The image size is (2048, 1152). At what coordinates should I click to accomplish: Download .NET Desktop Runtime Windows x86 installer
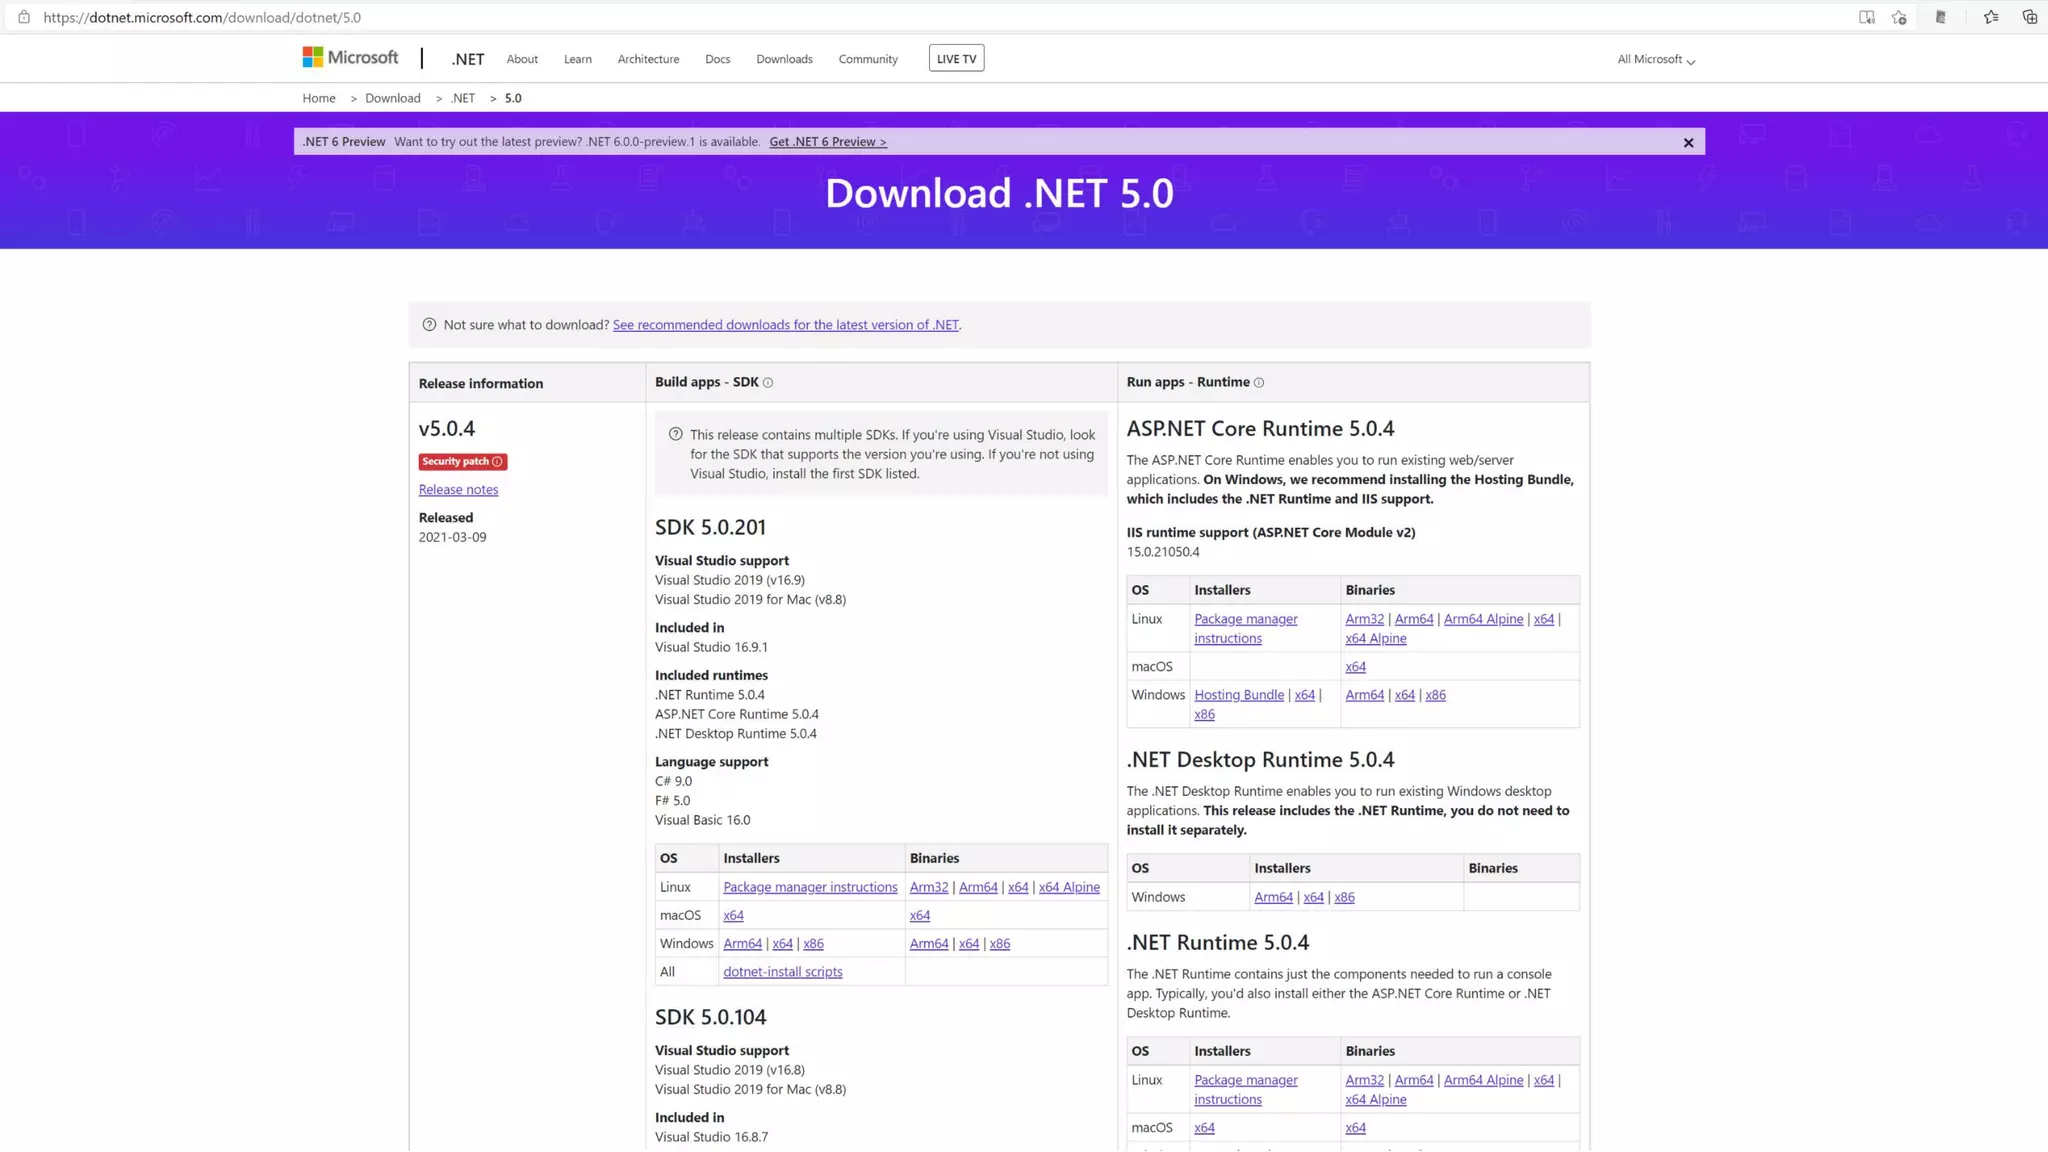(x=1344, y=897)
